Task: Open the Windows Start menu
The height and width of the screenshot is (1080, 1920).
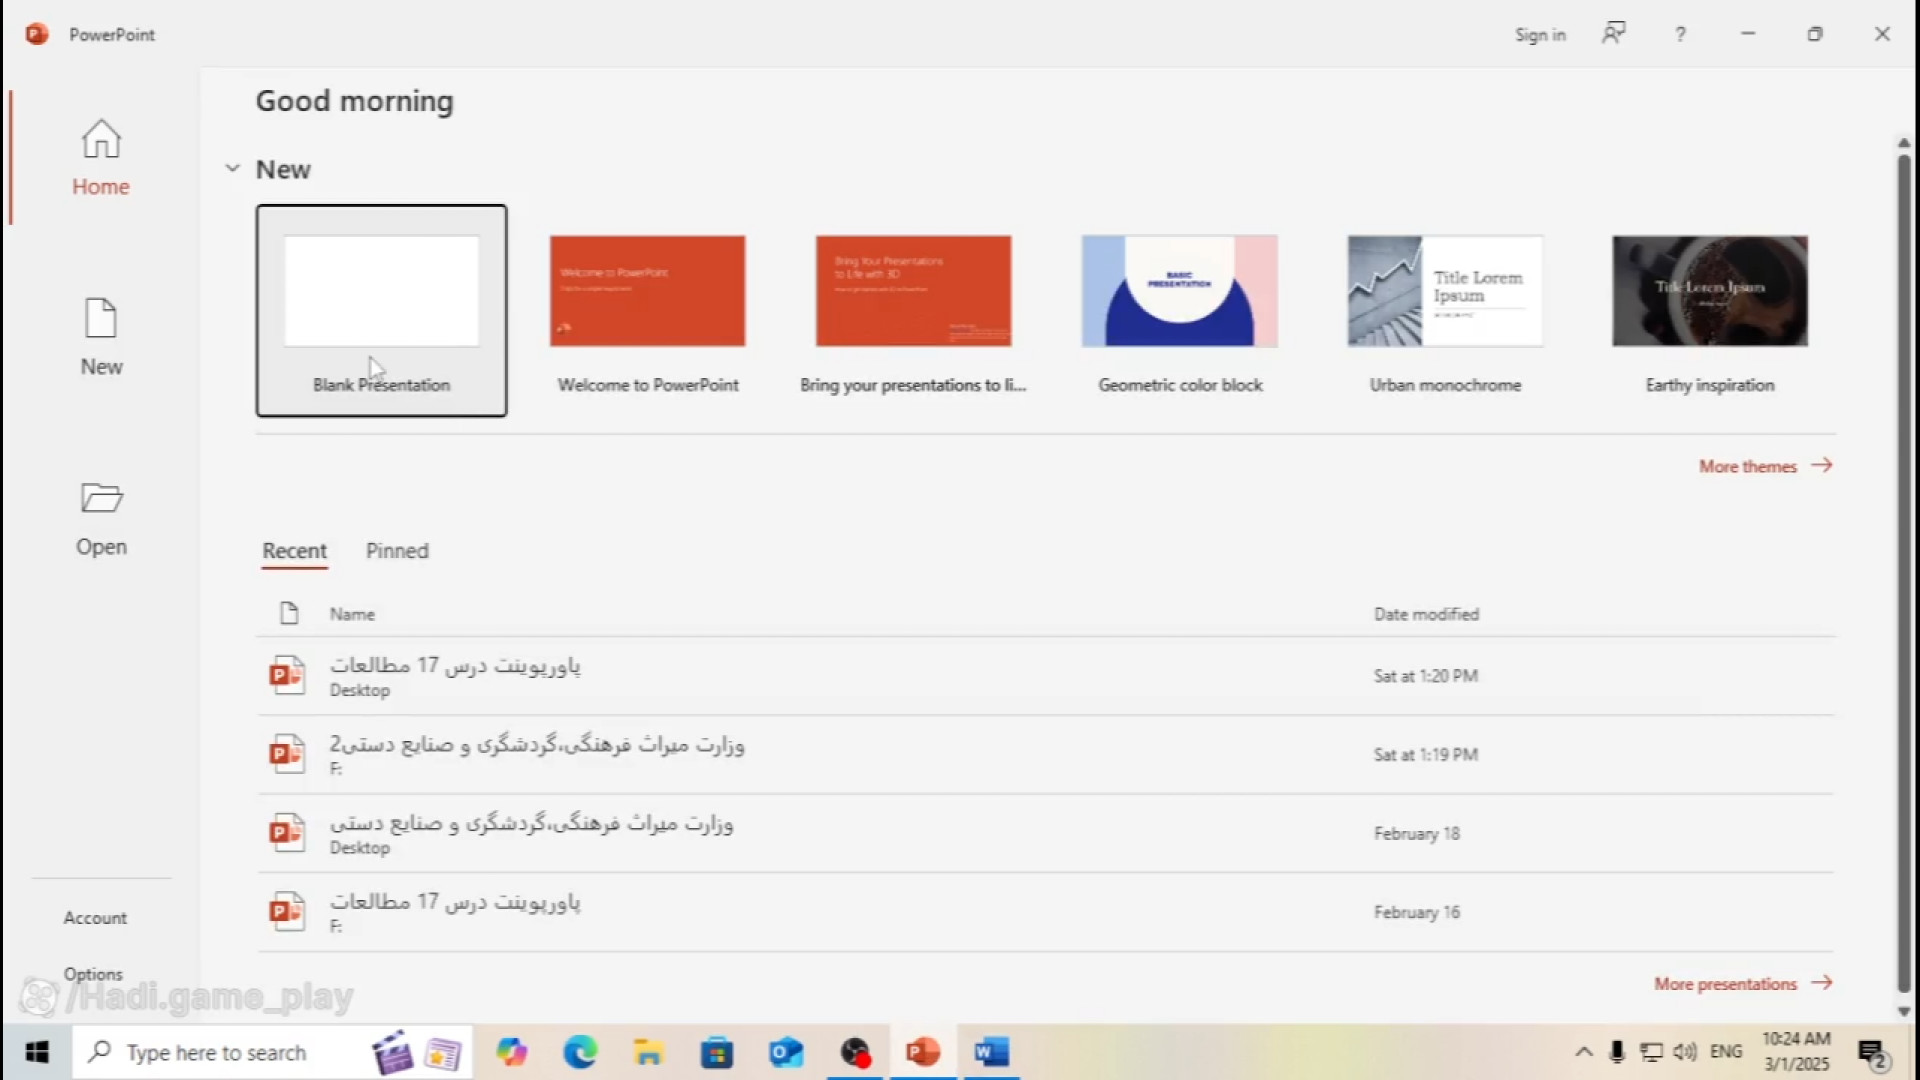Action: coord(37,1052)
